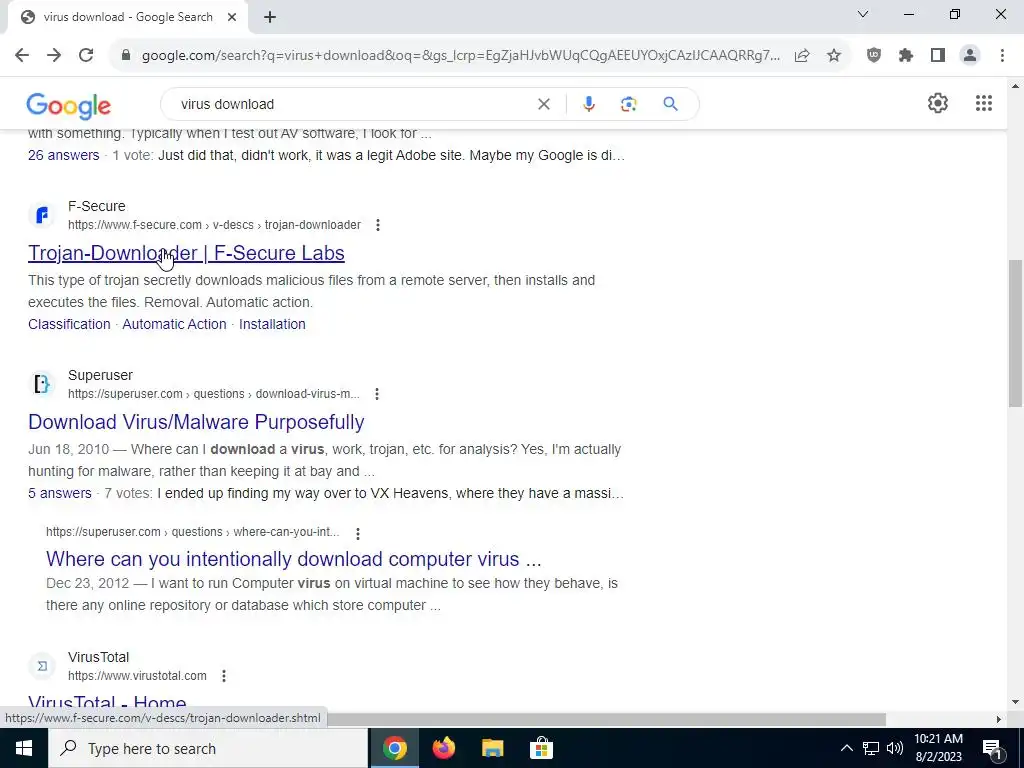Jump to Classification sitelink
This screenshot has height=768, width=1024.
pyautogui.click(x=69, y=324)
